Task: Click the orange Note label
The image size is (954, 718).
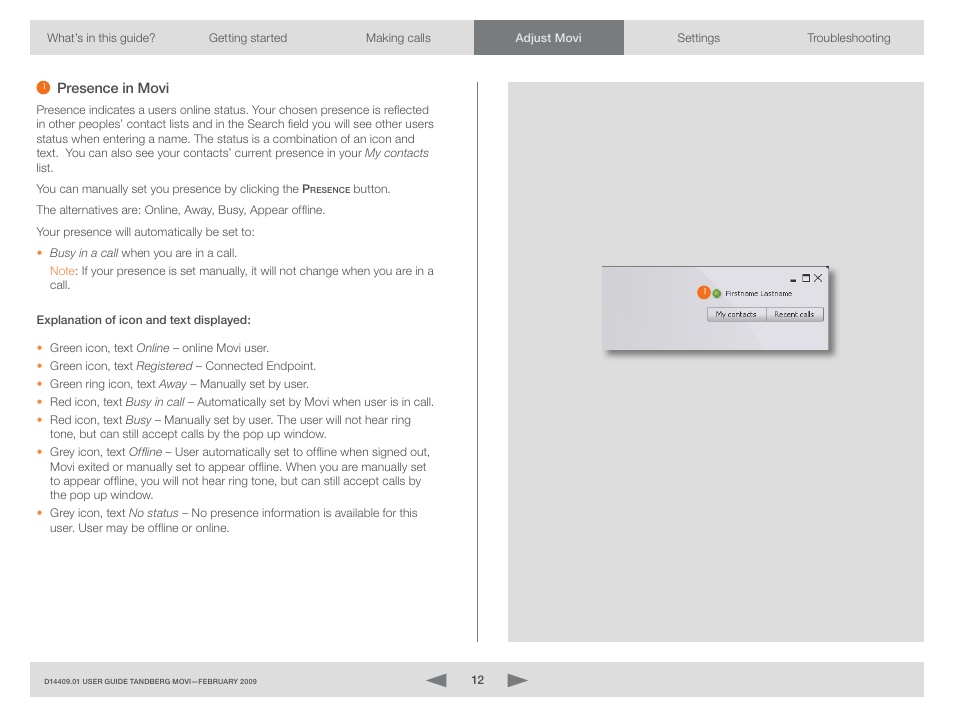Action: pyautogui.click(x=62, y=271)
